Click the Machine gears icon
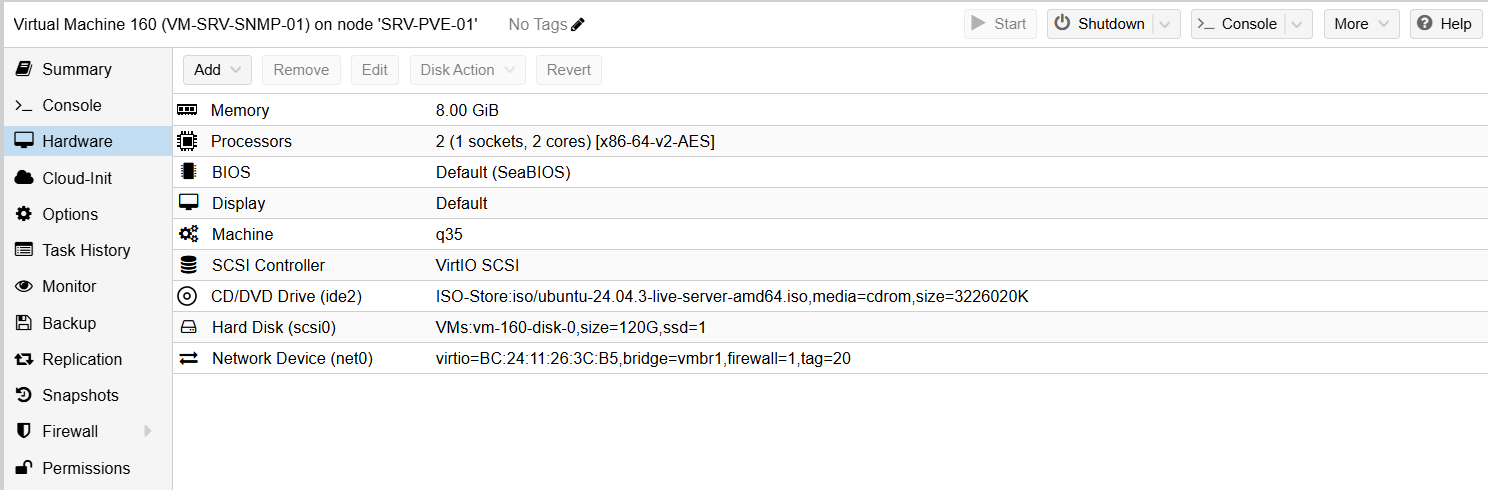This screenshot has height=490, width=1488. point(187,234)
